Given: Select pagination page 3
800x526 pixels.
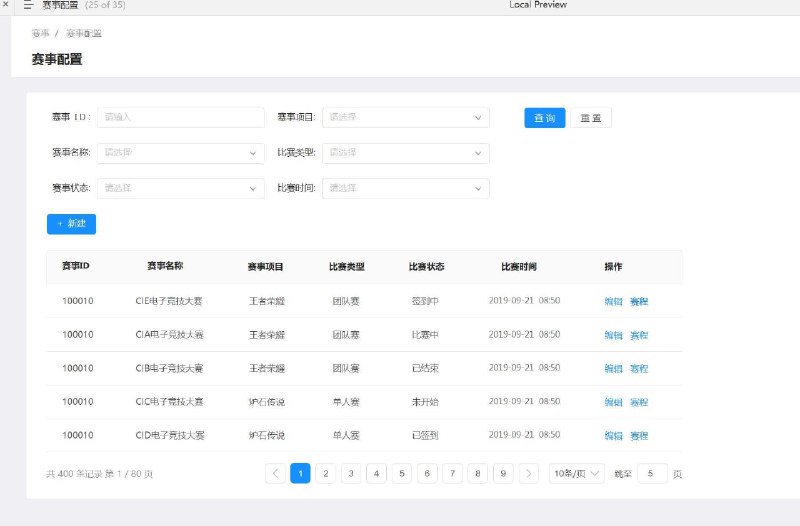Looking at the screenshot, I should [x=351, y=473].
